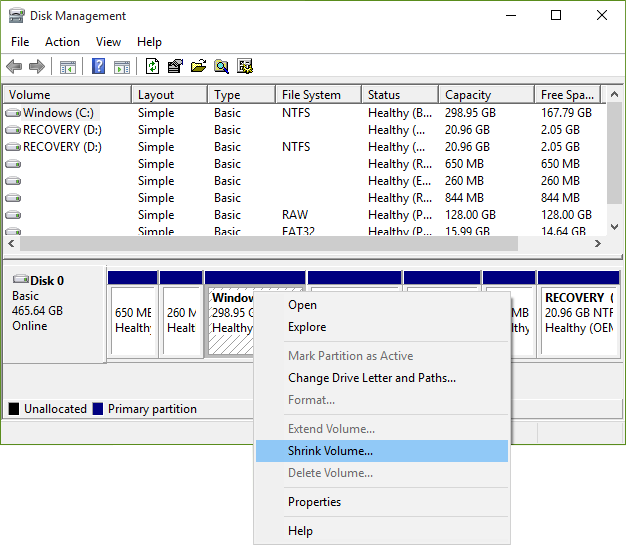Choose Shrink Volume from context menu
The height and width of the screenshot is (545, 626).
coord(330,451)
